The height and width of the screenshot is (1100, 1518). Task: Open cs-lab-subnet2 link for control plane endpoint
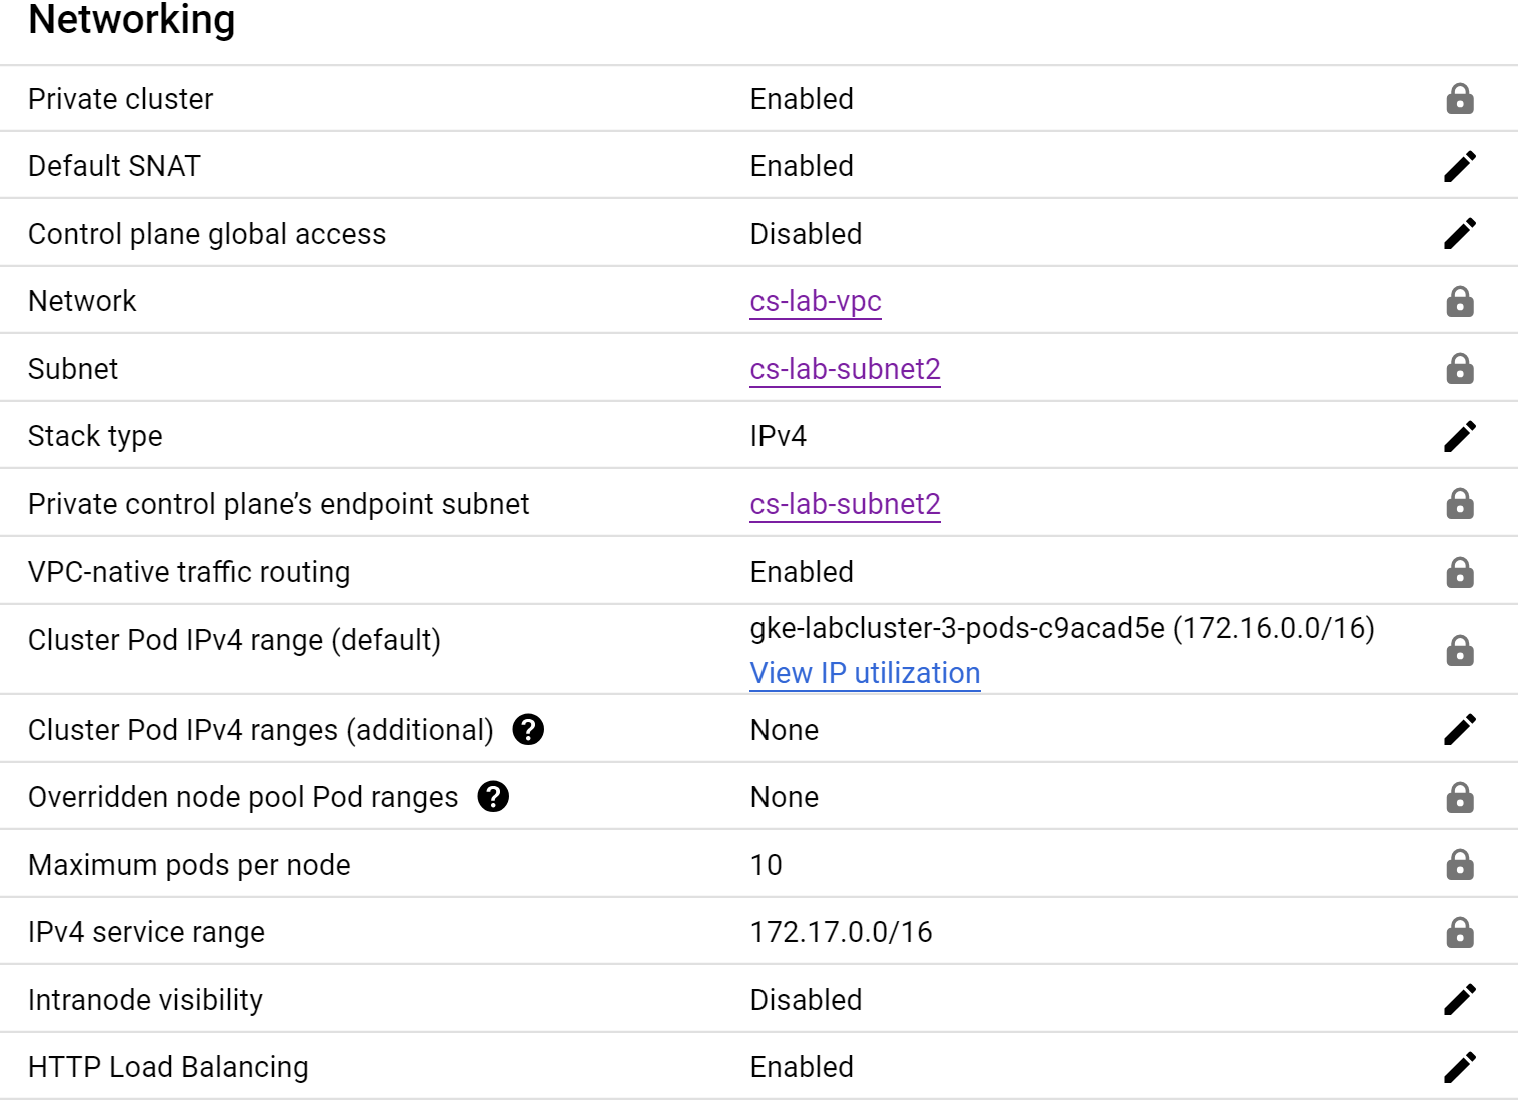pyautogui.click(x=845, y=504)
